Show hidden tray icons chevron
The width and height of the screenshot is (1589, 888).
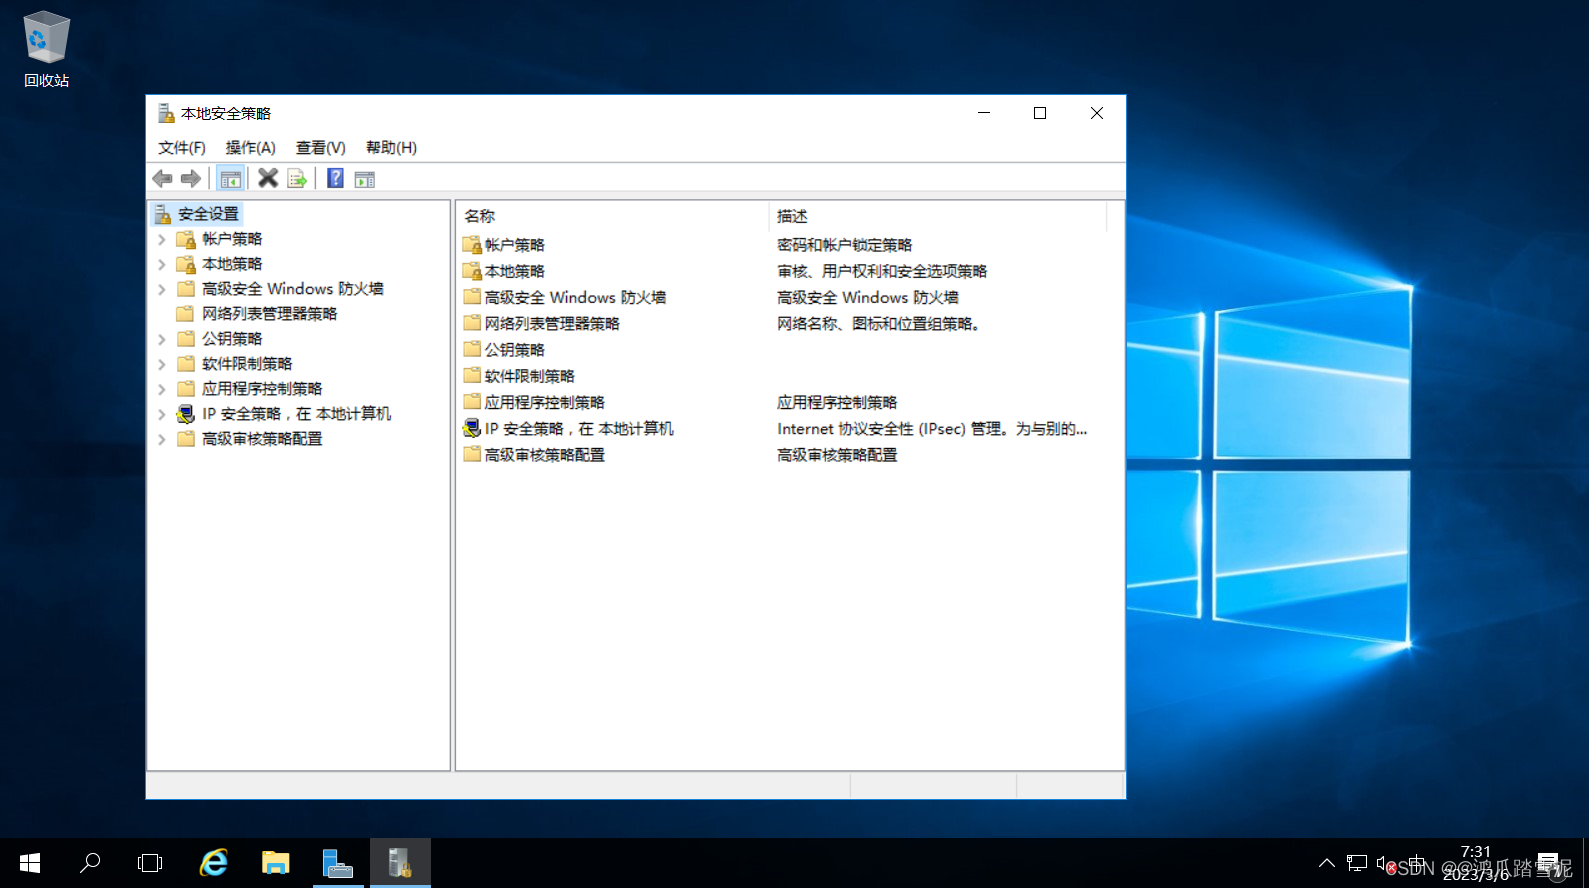coord(1326,863)
